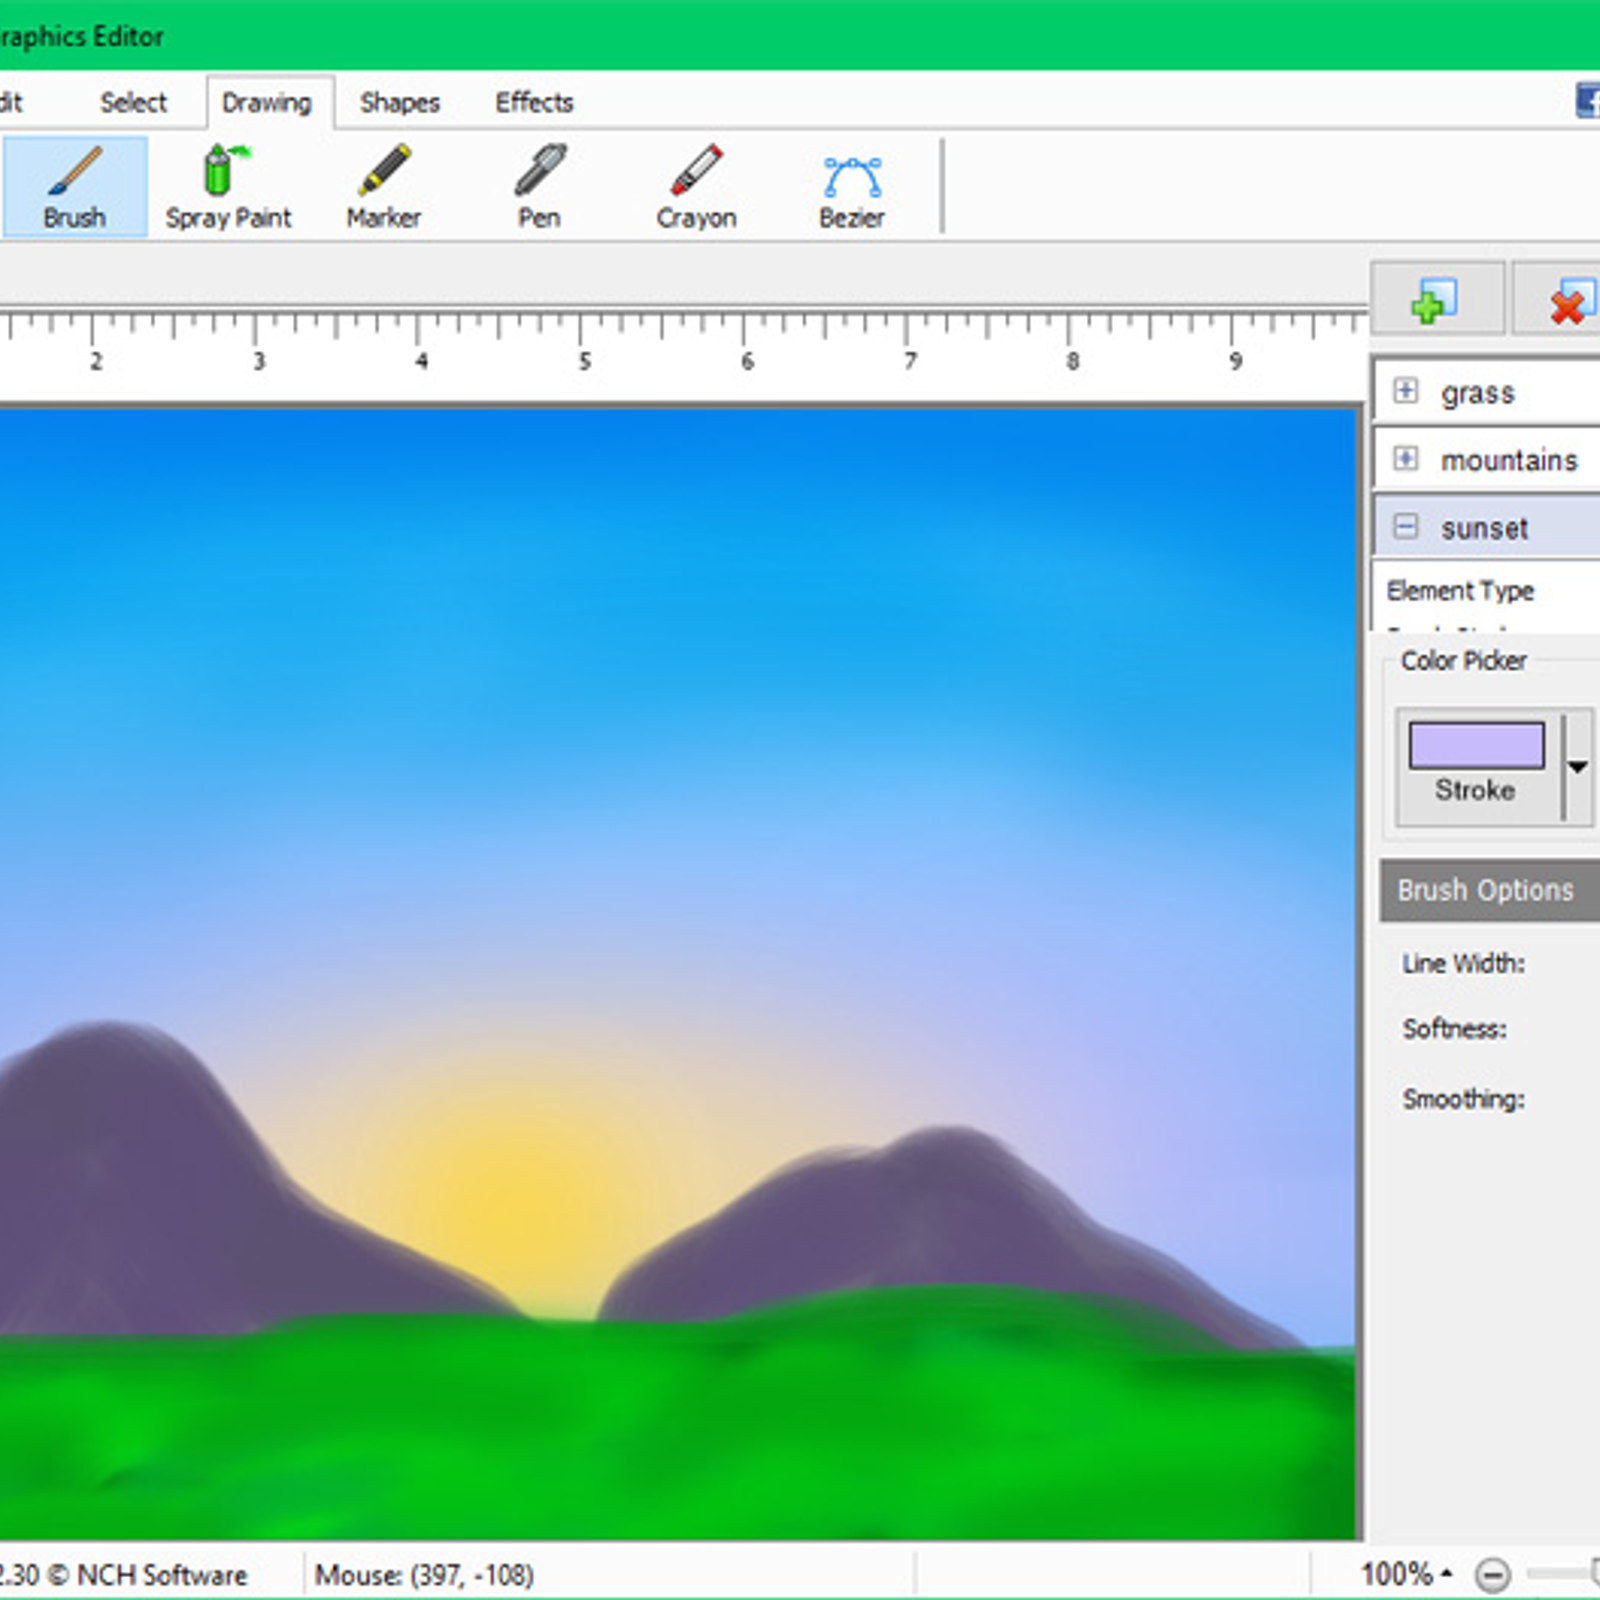Viewport: 1600px width, 1600px height.
Task: Select the Marker tool
Action: [383, 188]
